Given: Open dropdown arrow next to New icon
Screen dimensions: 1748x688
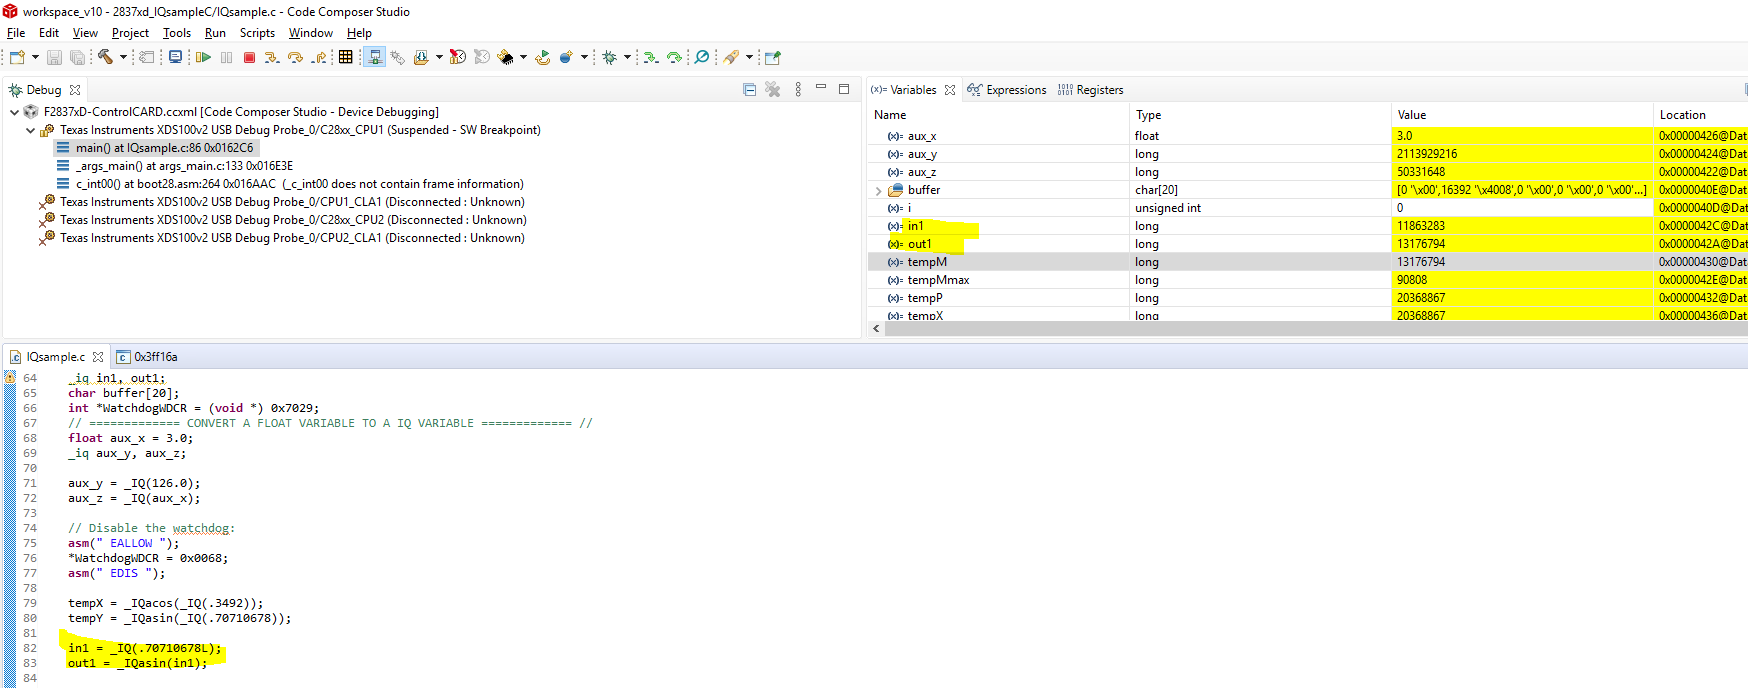Looking at the screenshot, I should tap(35, 57).
